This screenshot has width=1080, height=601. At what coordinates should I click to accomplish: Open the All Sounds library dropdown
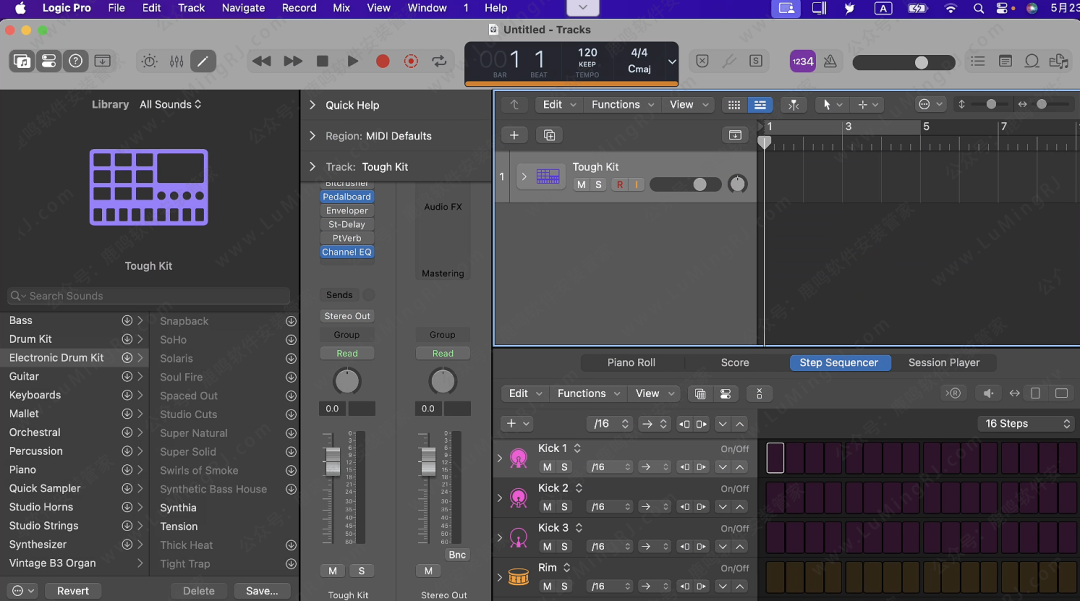coord(170,104)
